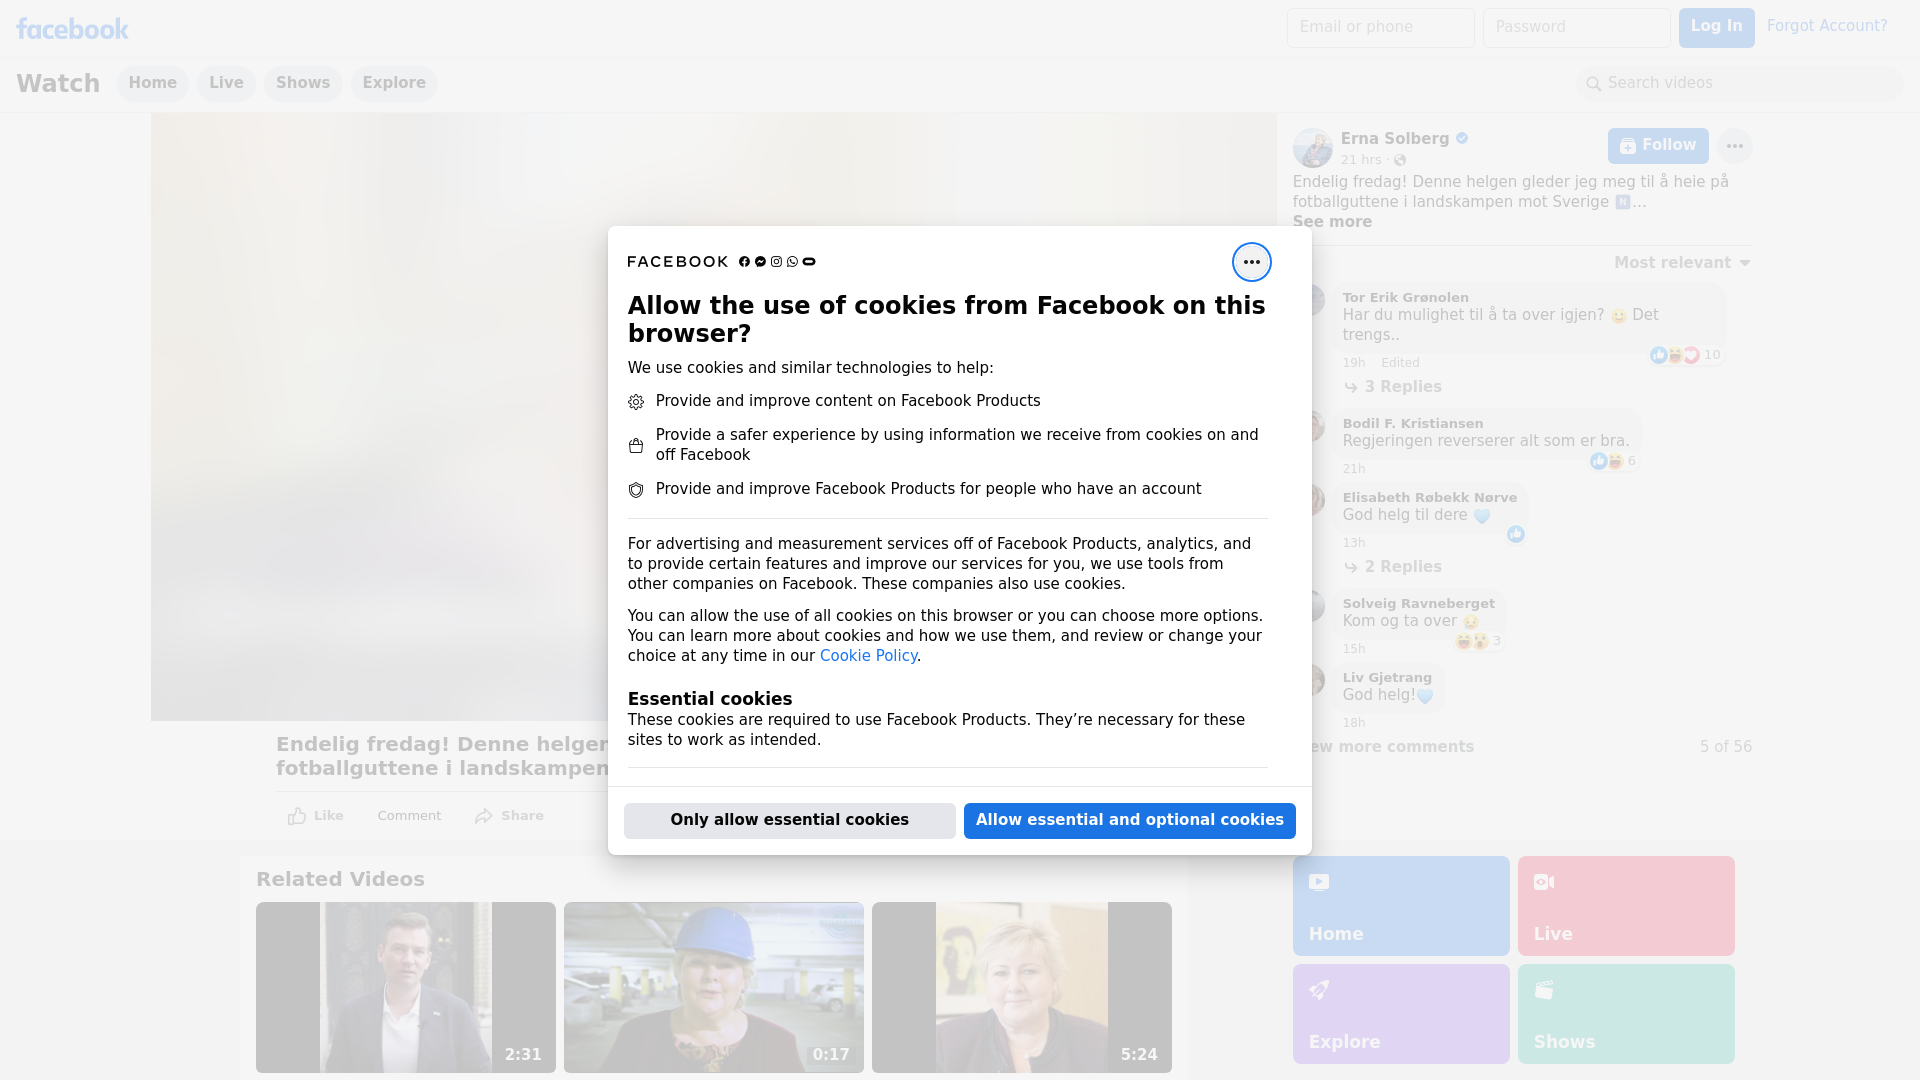Click the Essential cookies heading
1920x1080 pixels.
click(709, 699)
